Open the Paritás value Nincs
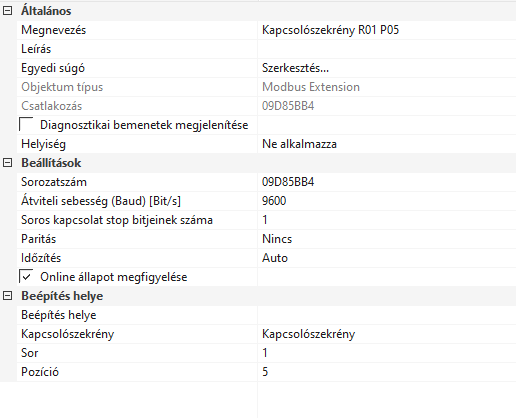516x418 pixels. [387, 239]
